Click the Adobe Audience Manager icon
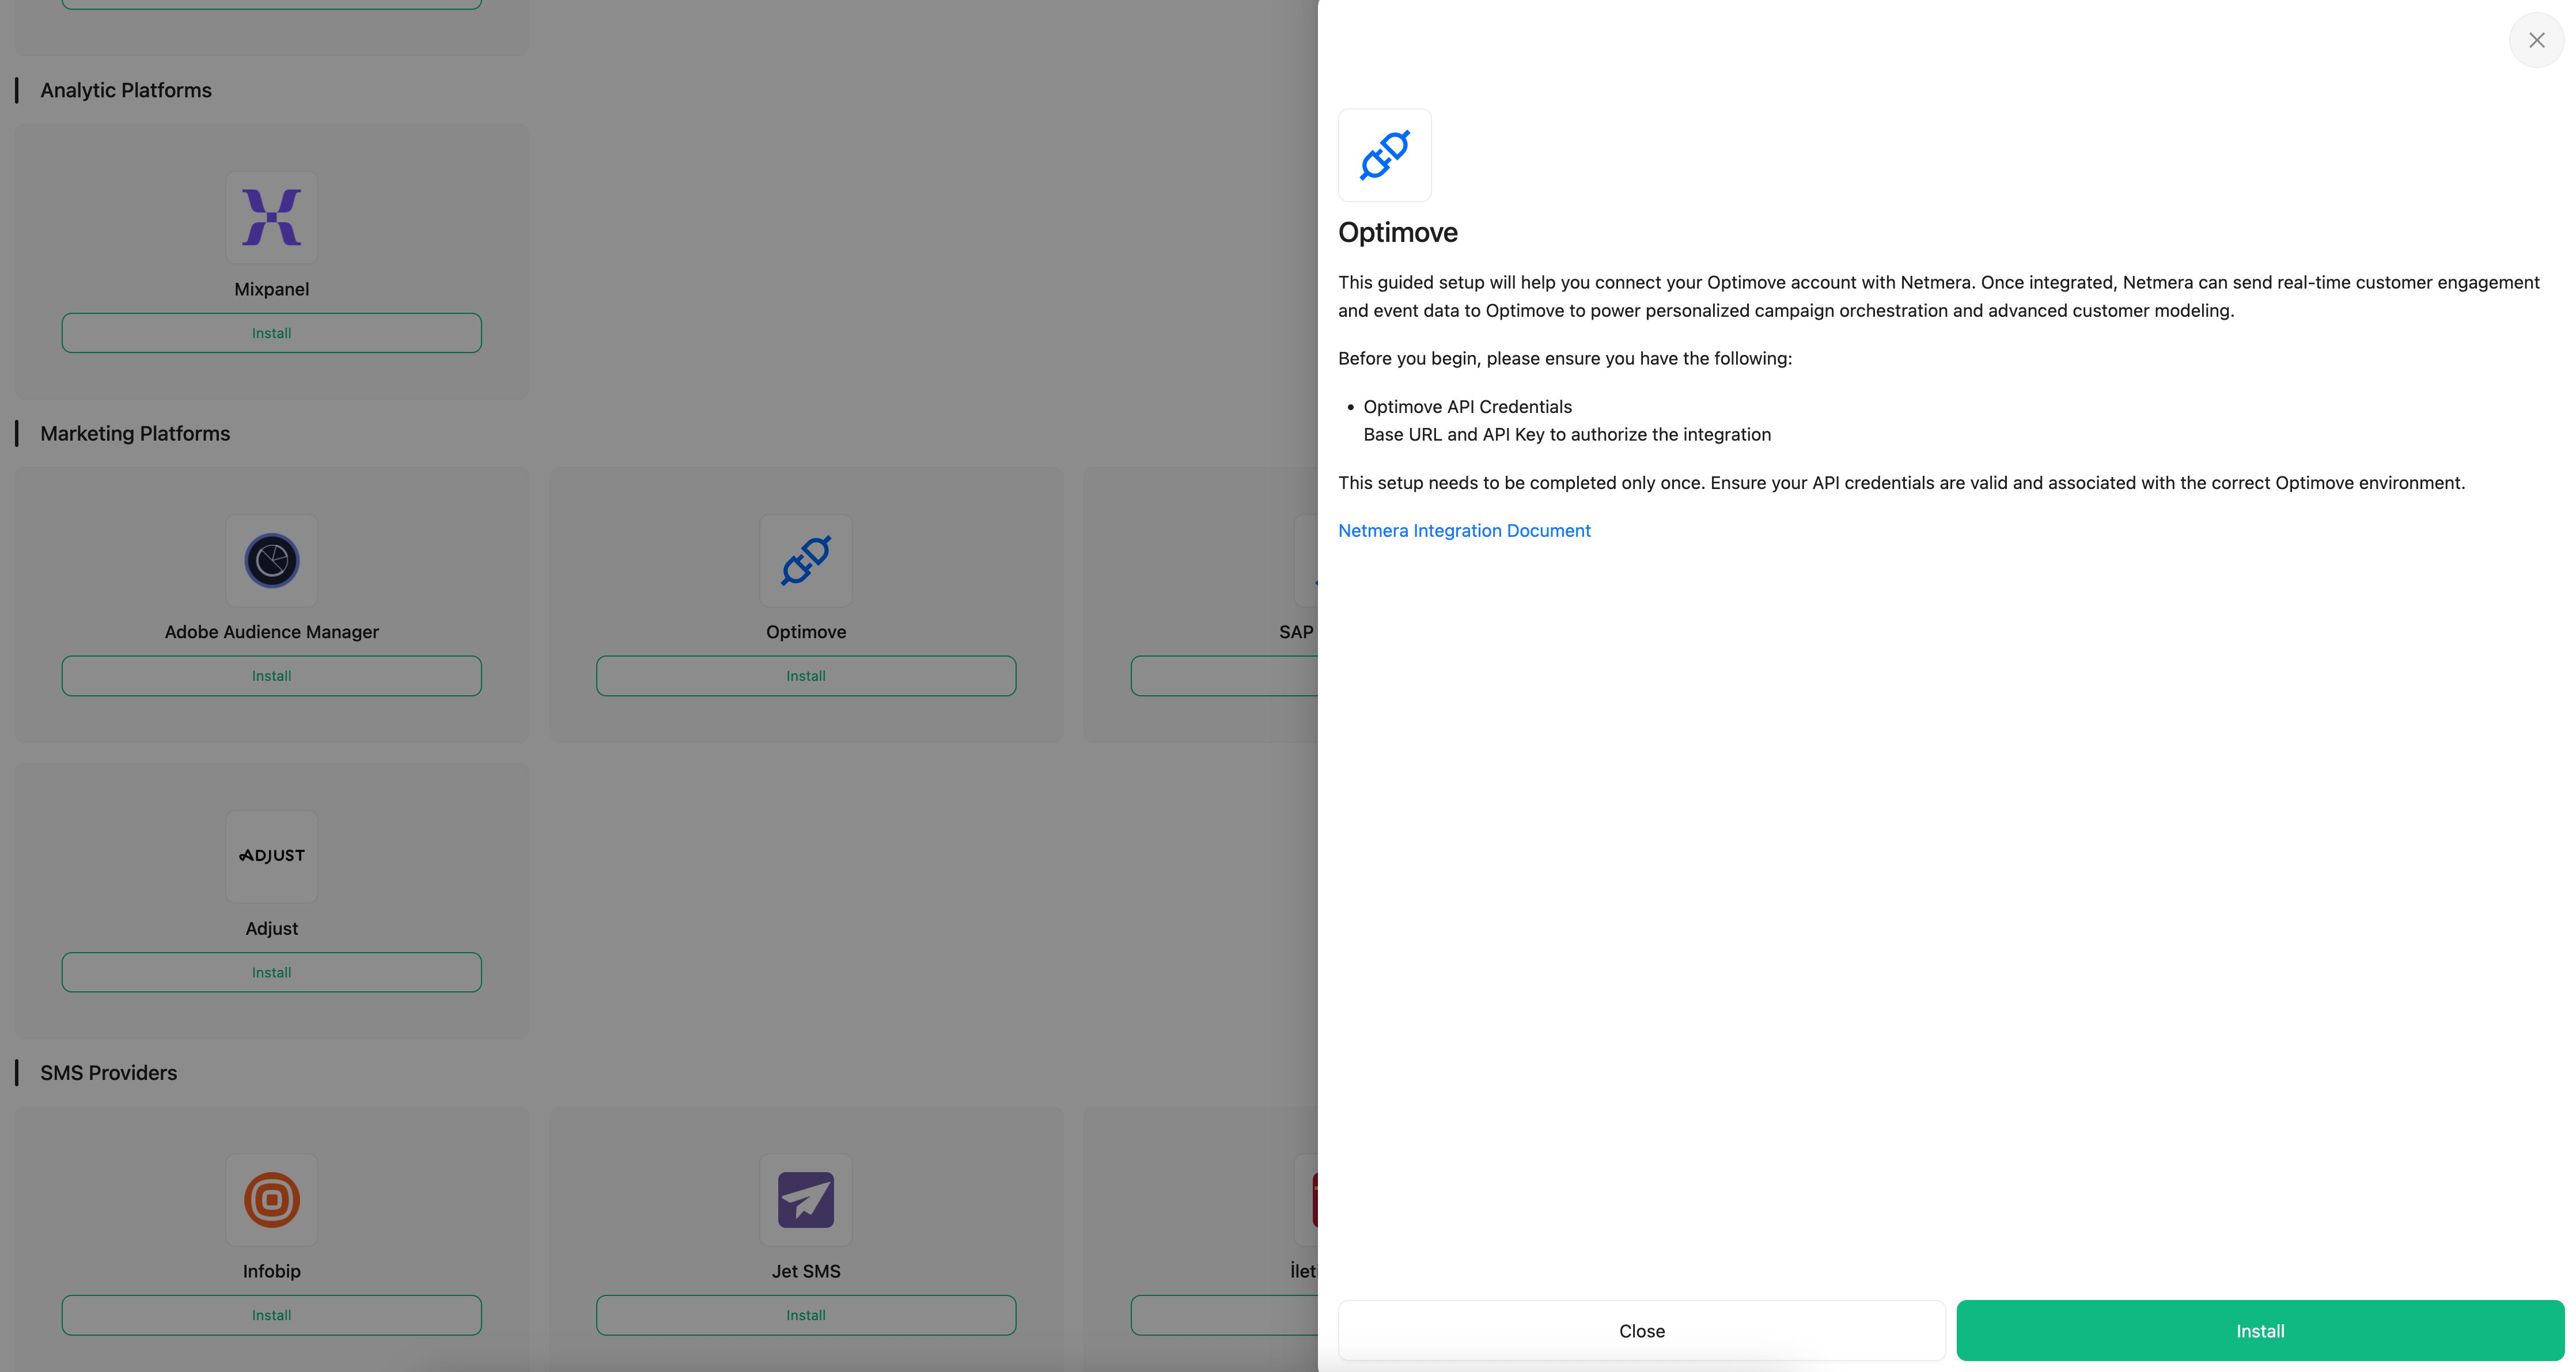Image resolution: width=2576 pixels, height=1372 pixels. click(x=271, y=560)
